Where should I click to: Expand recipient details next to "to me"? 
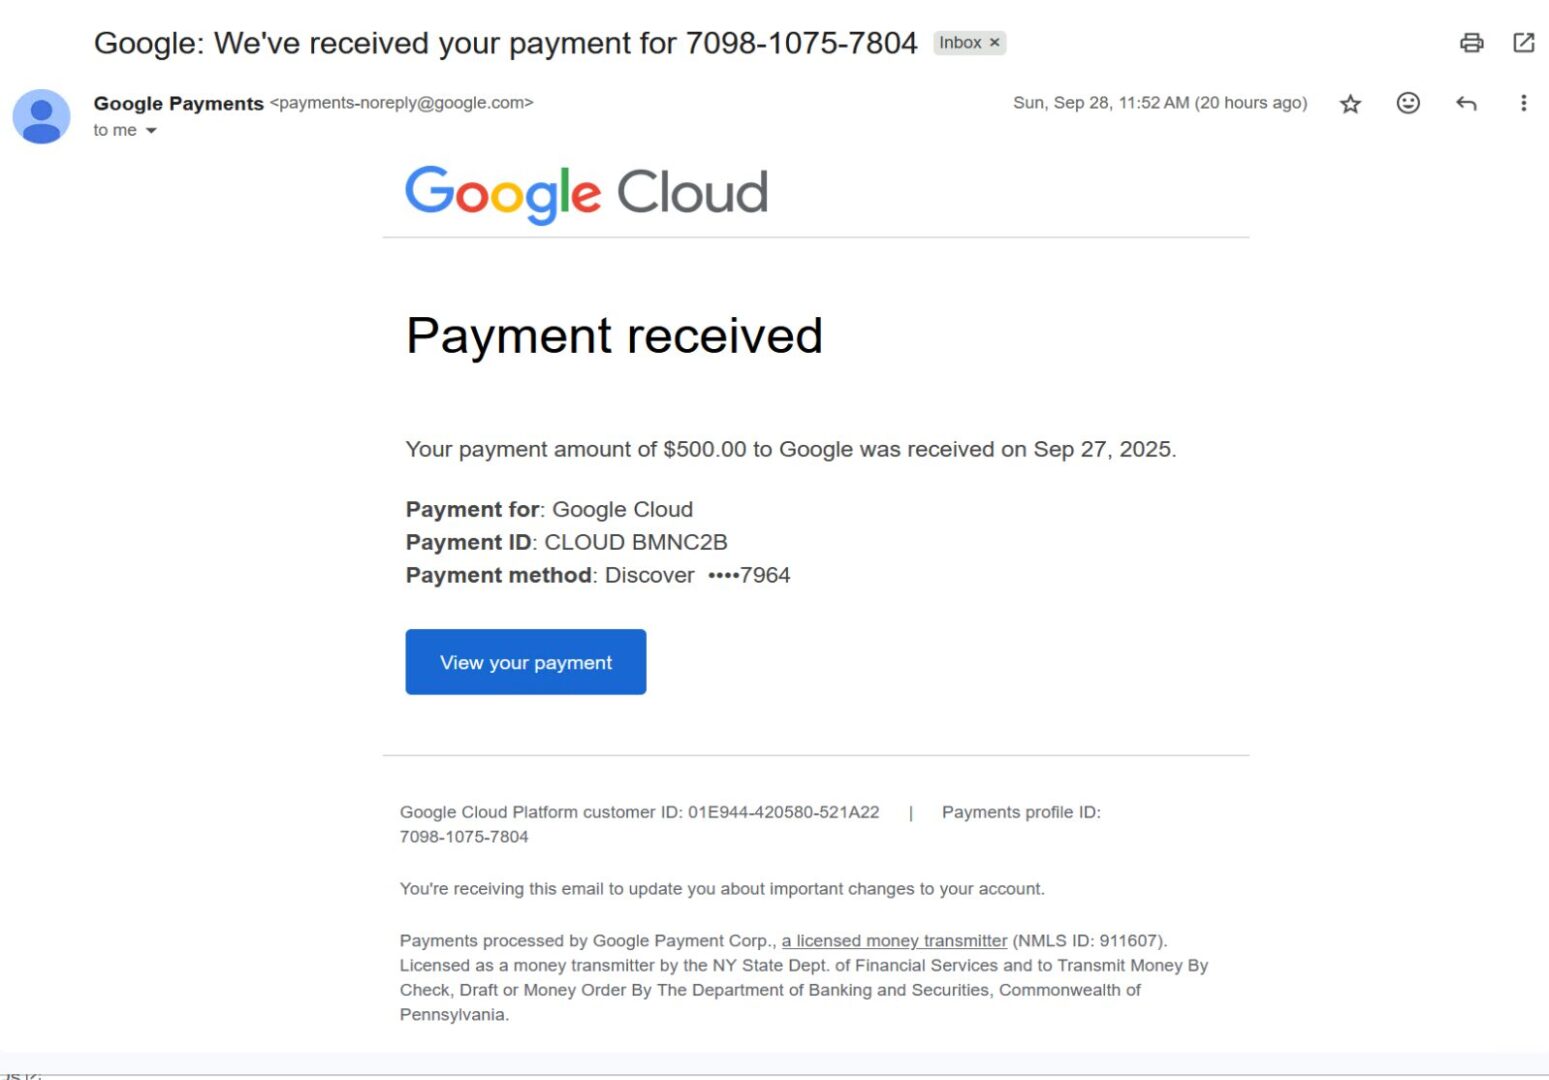[x=151, y=131]
